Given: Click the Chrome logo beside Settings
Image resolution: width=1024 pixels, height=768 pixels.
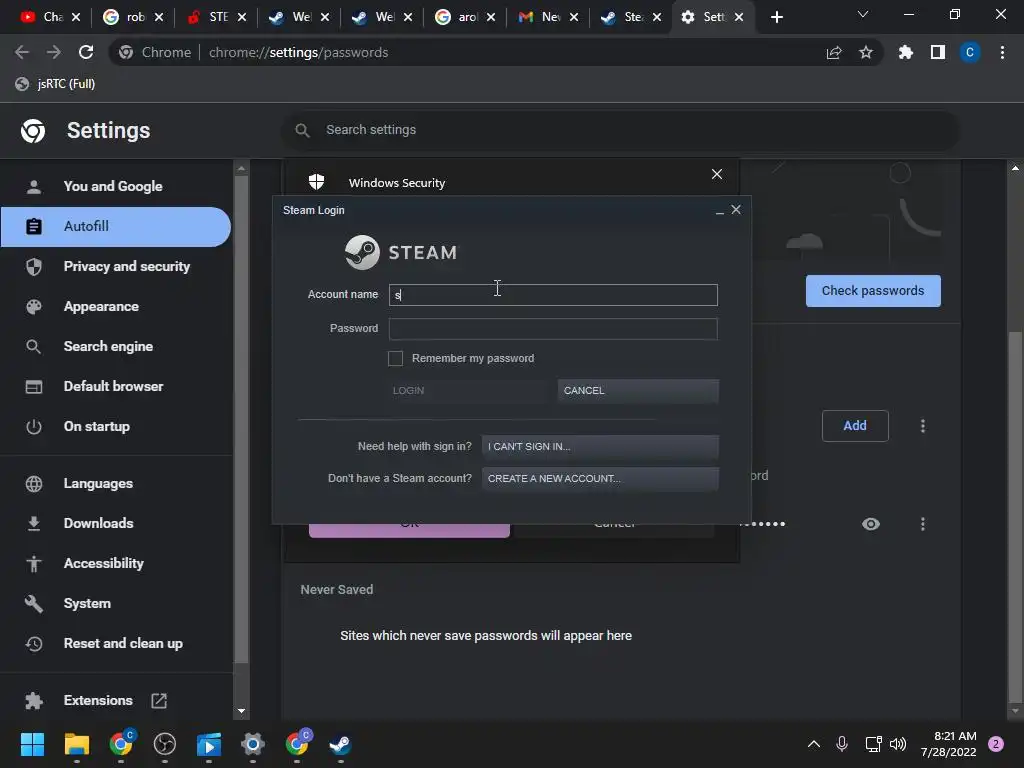Looking at the screenshot, I should (x=33, y=131).
